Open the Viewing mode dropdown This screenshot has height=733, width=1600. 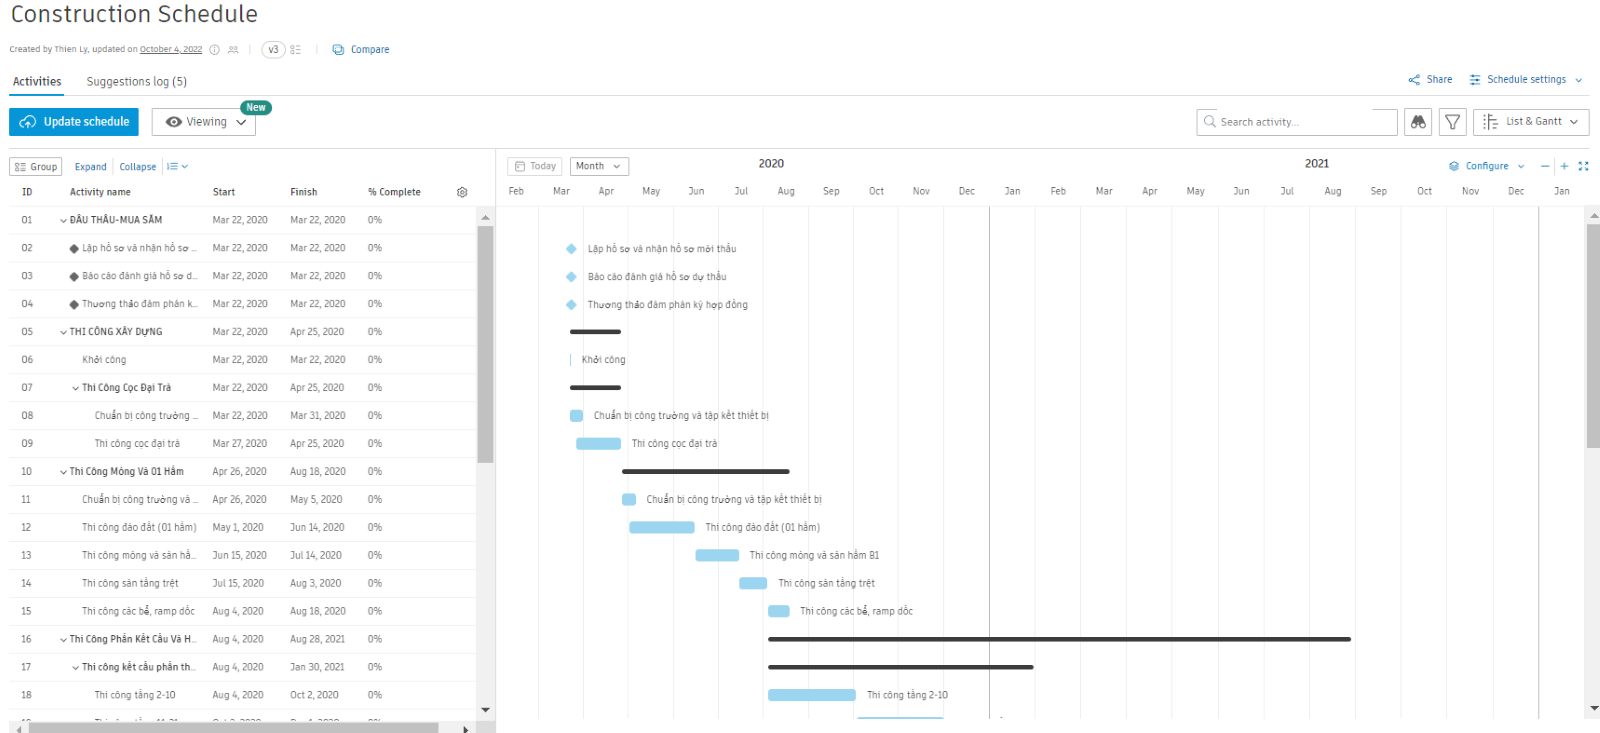point(204,122)
